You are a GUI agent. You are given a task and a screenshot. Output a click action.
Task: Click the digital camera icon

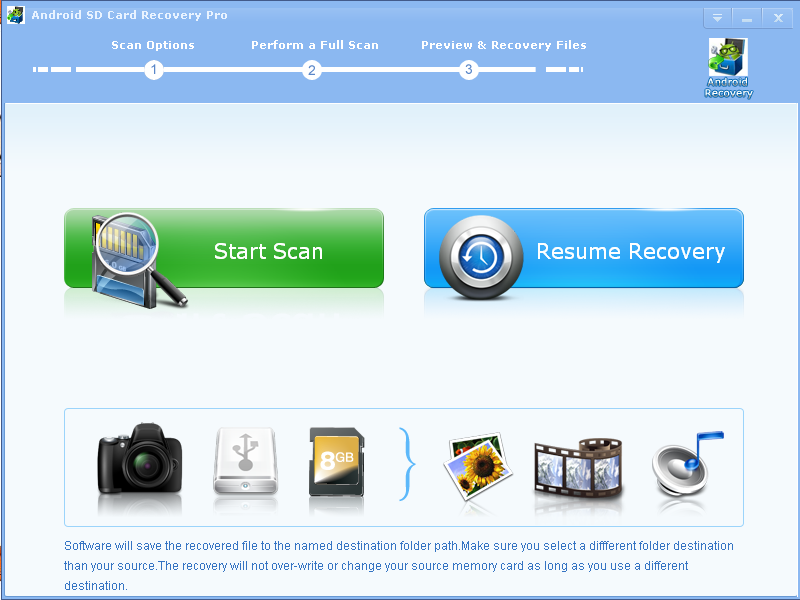click(139, 461)
